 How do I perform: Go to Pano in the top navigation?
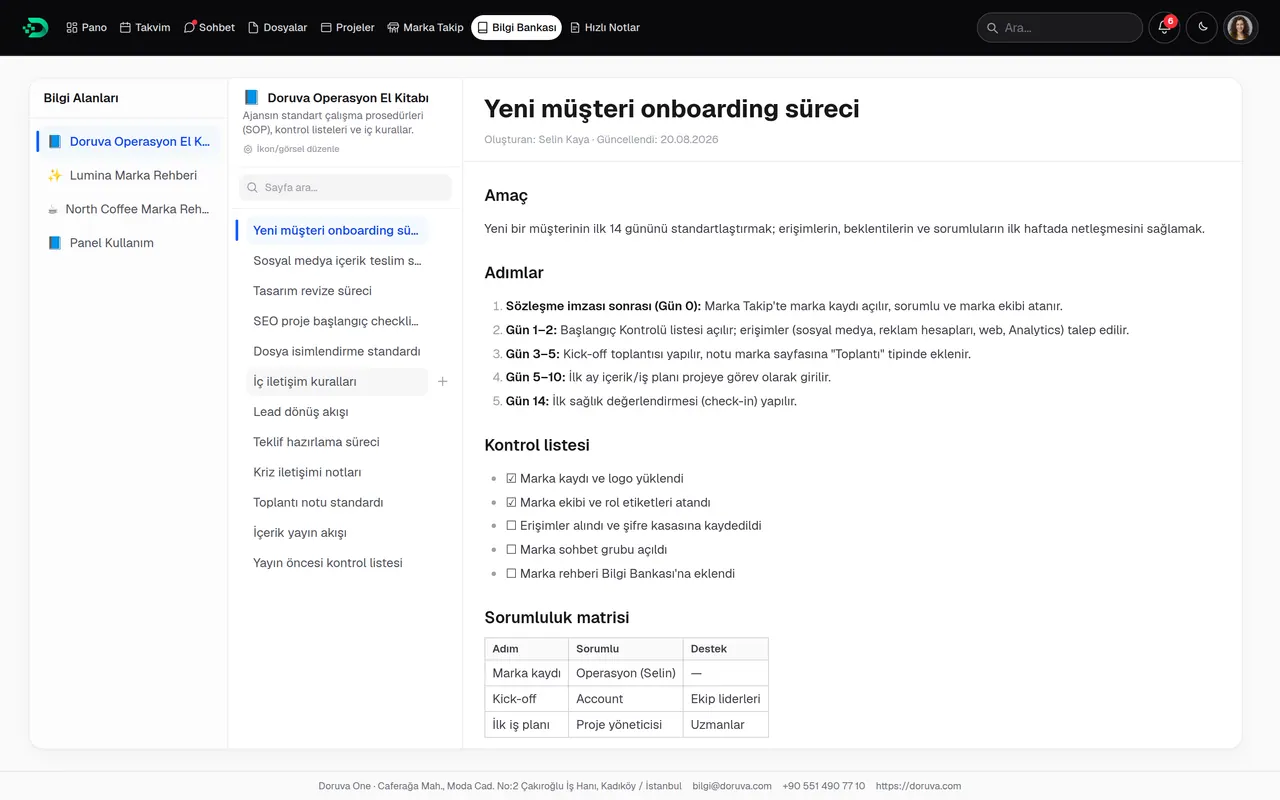click(87, 28)
